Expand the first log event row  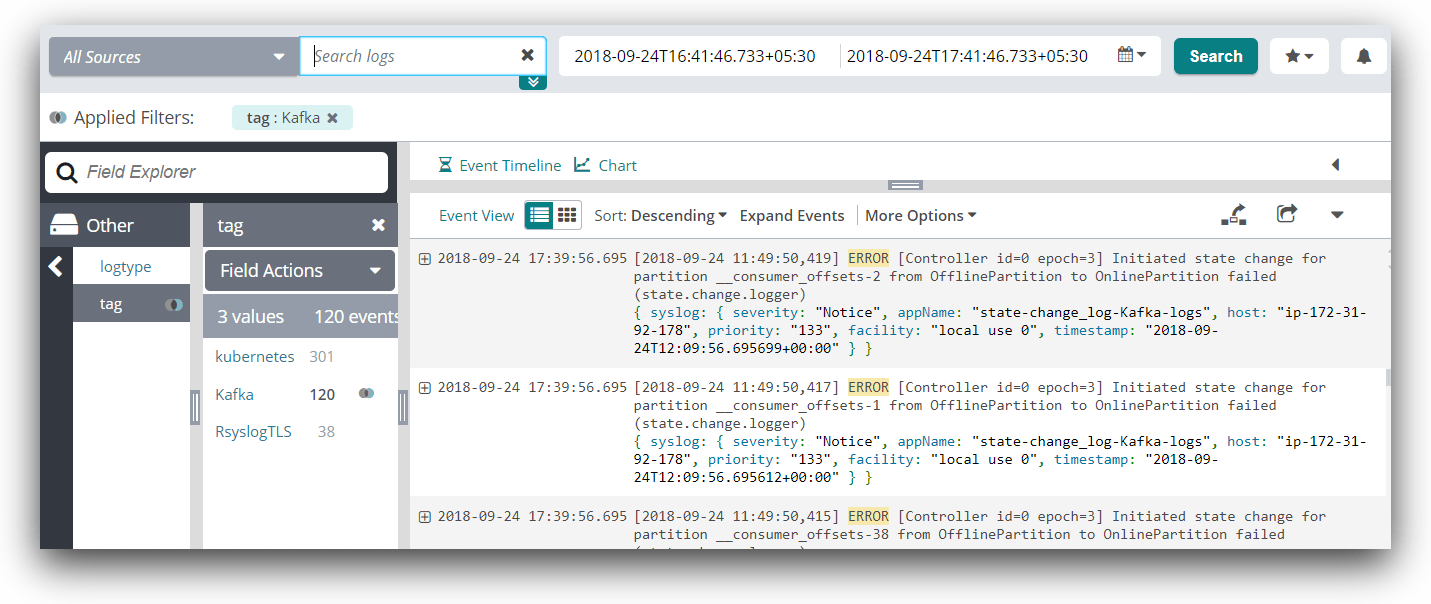click(425, 259)
